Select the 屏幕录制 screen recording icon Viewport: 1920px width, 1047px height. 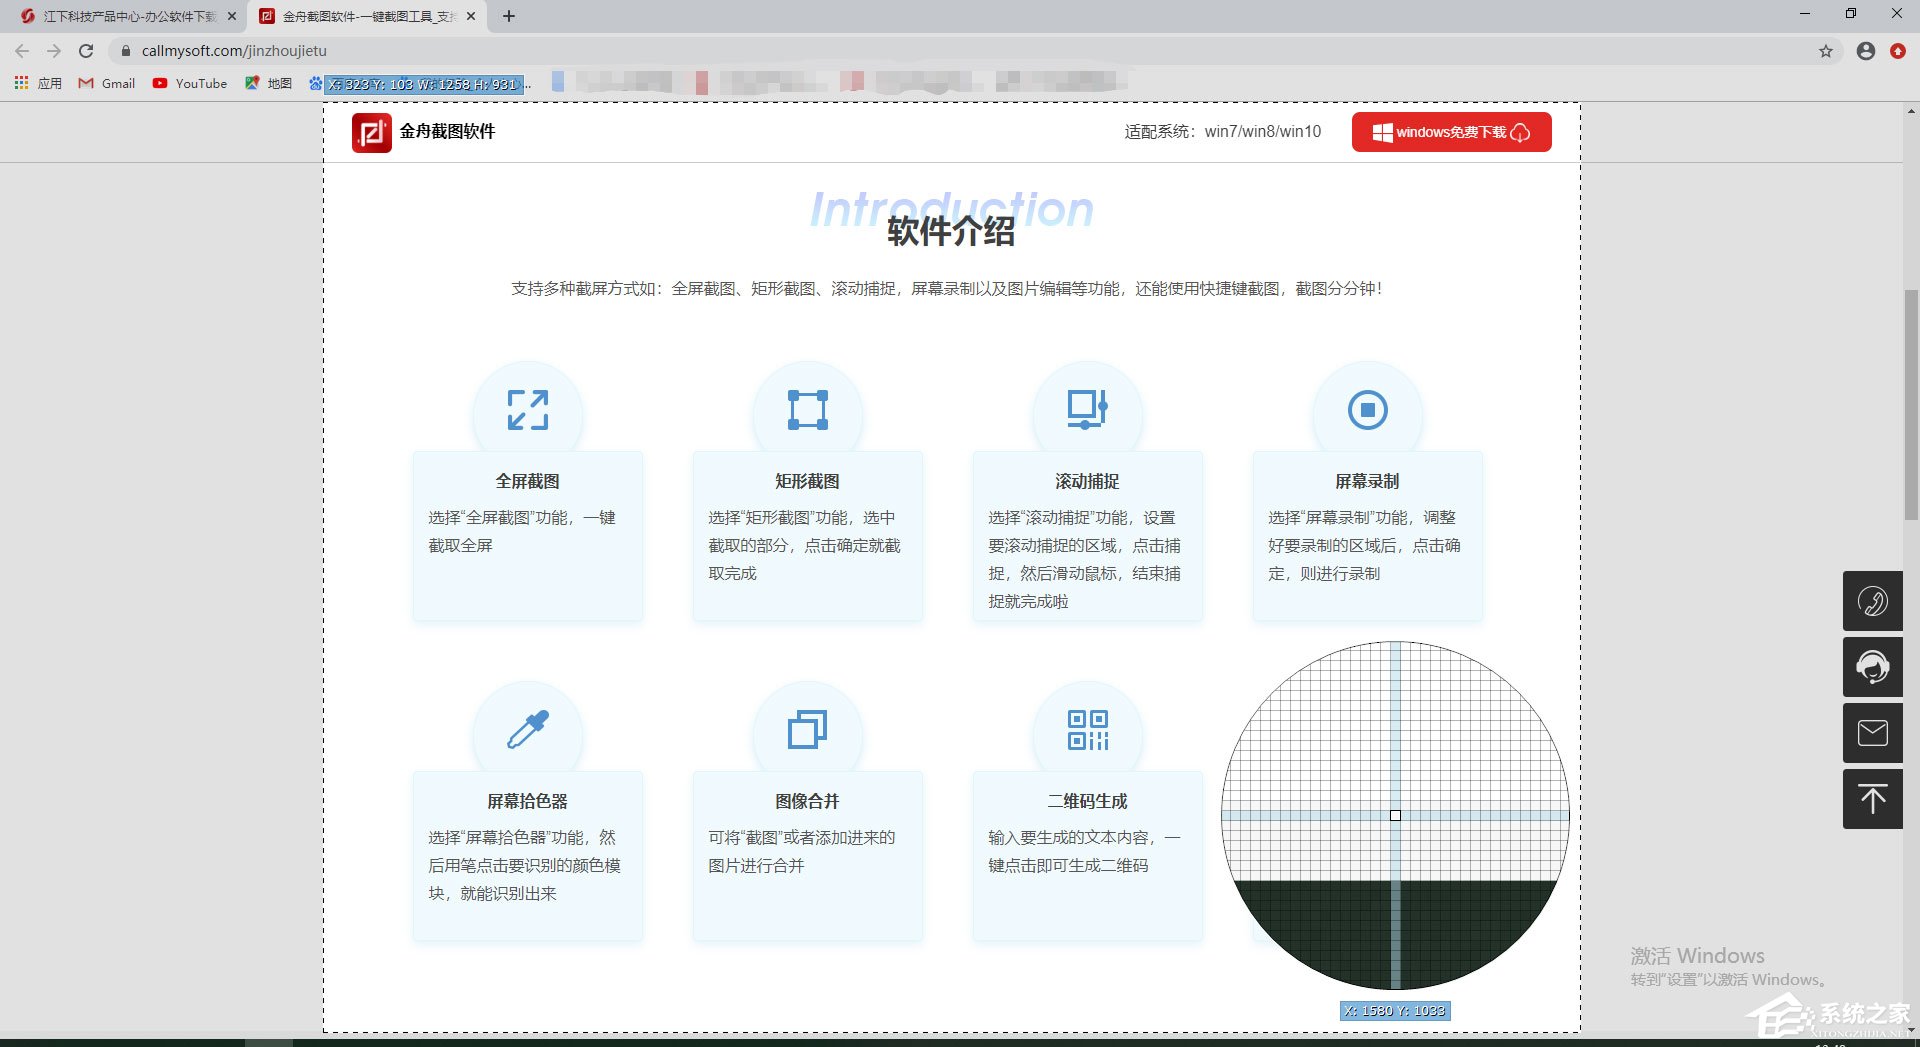point(1367,409)
